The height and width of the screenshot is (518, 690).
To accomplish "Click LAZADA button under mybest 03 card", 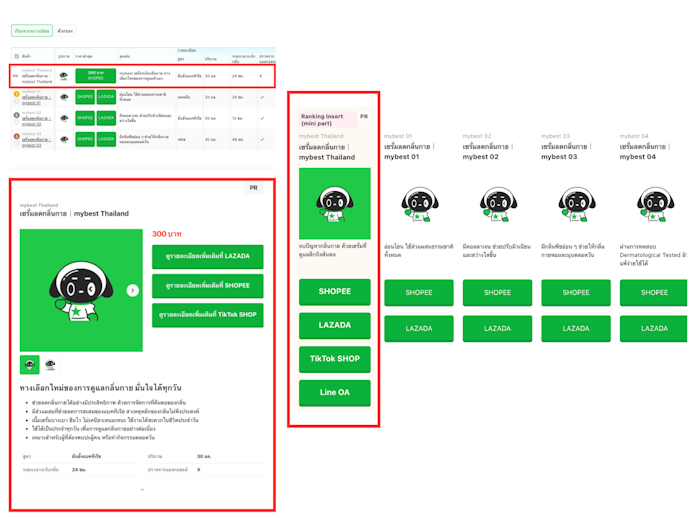I will pos(576,329).
